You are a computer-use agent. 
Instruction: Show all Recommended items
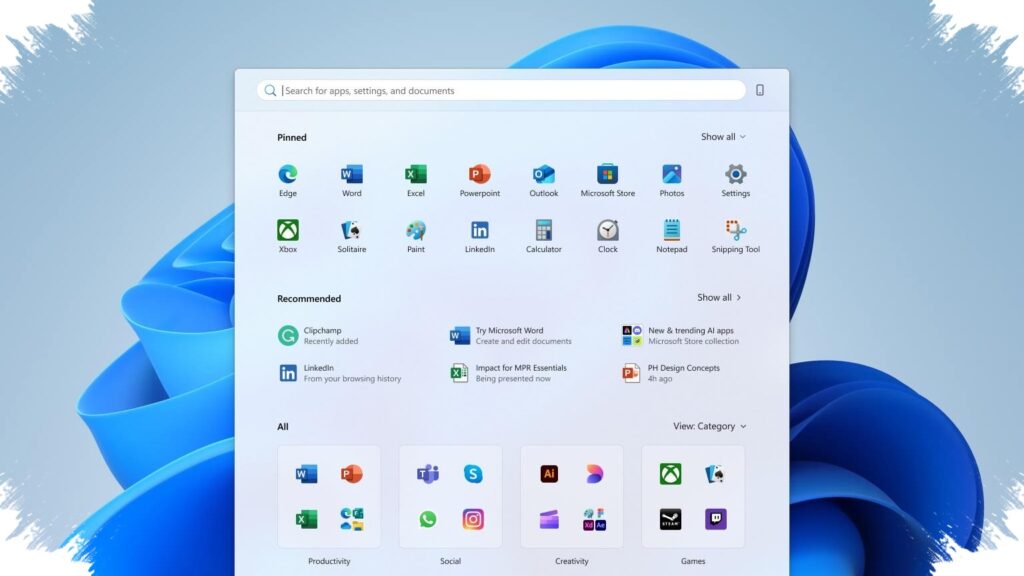719,297
